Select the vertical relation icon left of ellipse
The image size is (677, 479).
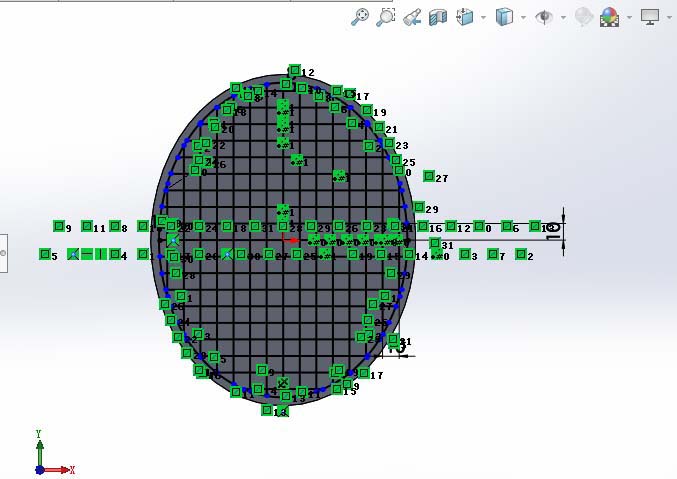click(101, 254)
